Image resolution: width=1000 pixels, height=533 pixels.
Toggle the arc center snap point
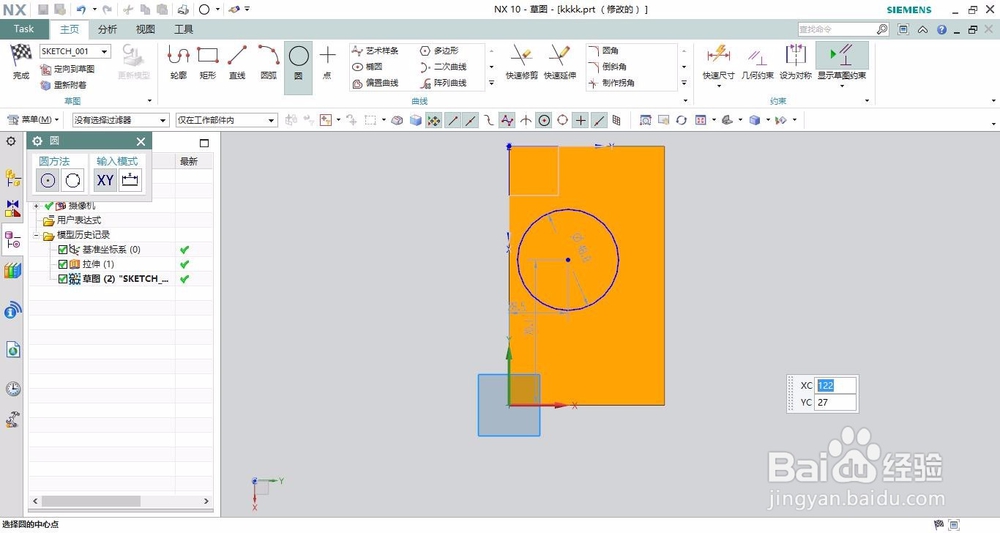[x=544, y=120]
